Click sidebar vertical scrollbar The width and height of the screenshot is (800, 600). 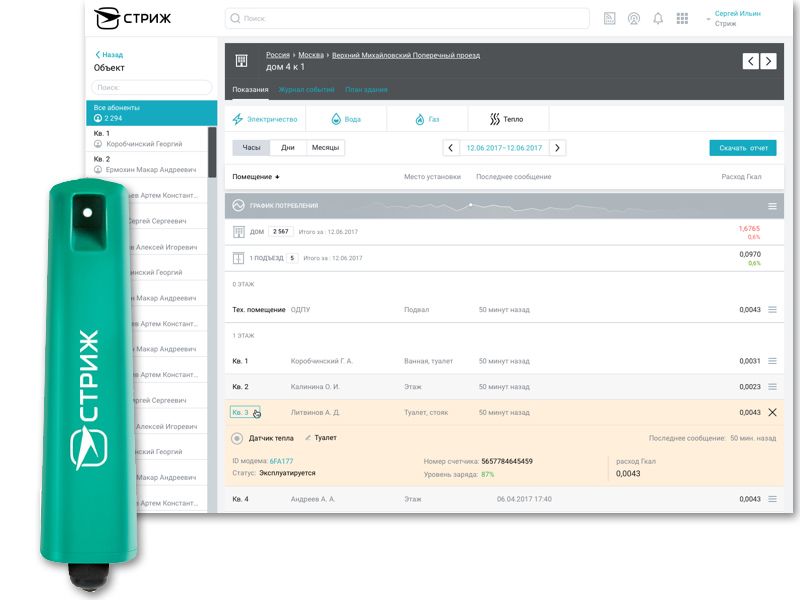212,152
